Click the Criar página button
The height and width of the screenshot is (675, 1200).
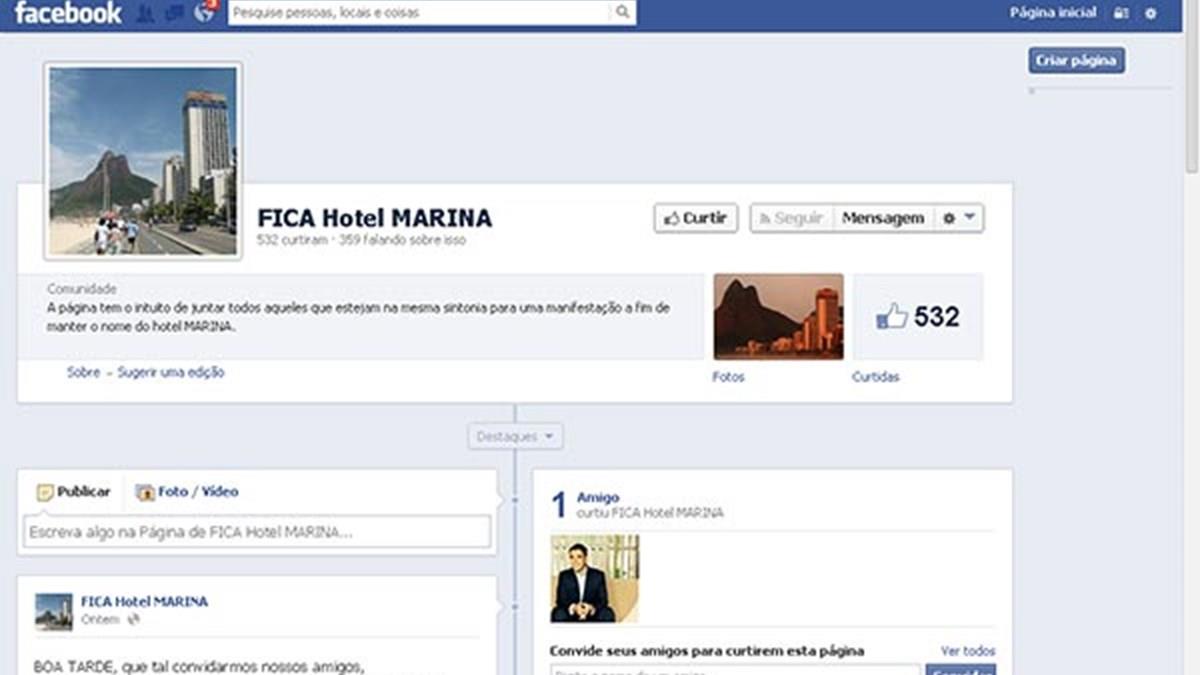pyautogui.click(x=1076, y=61)
